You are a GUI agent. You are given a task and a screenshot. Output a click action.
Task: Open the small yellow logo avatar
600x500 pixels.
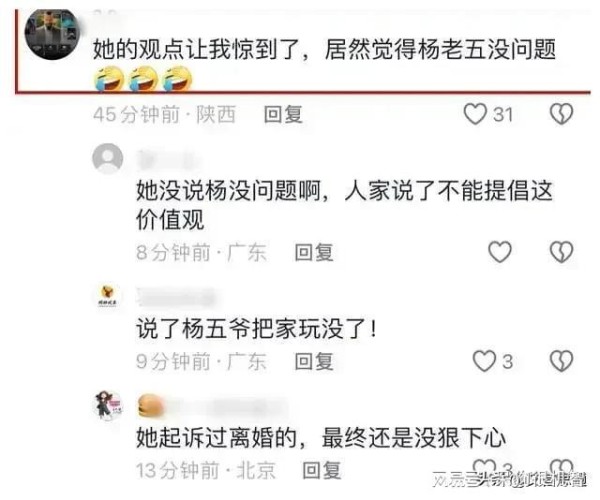(x=108, y=296)
